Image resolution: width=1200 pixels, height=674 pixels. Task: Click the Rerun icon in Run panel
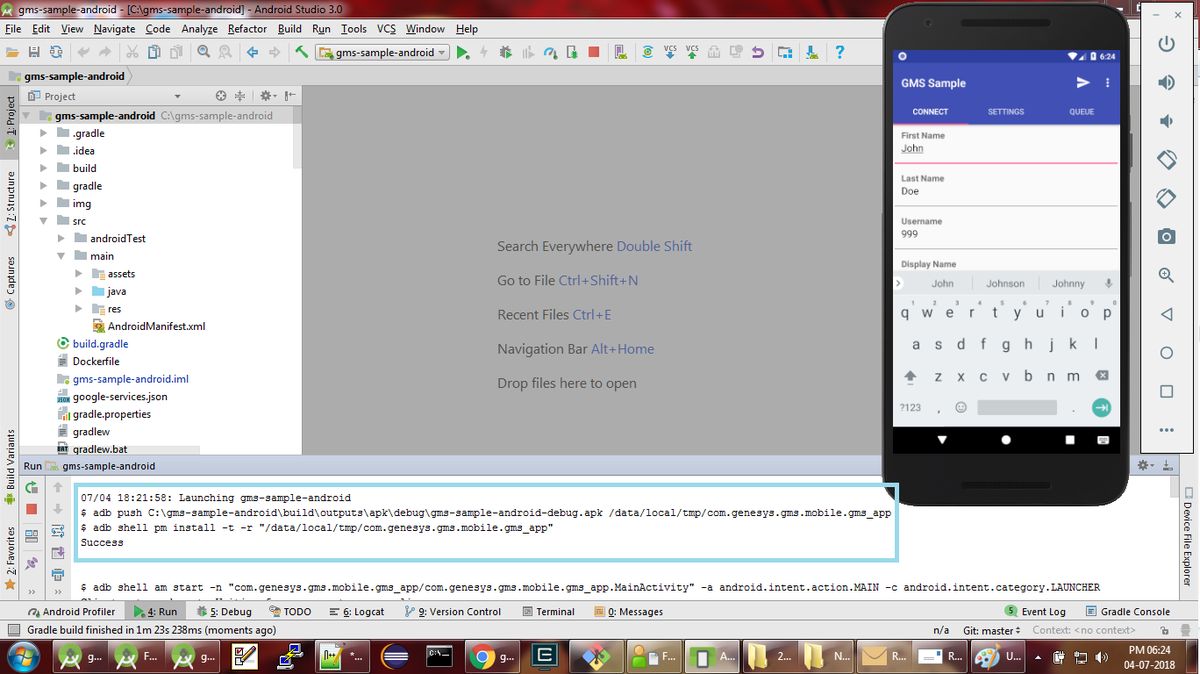coord(31,488)
